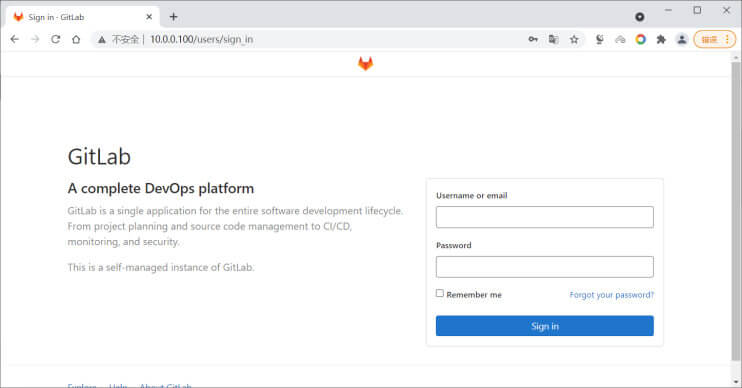The width and height of the screenshot is (742, 388).
Task: Focus the Username or email field
Action: click(545, 217)
